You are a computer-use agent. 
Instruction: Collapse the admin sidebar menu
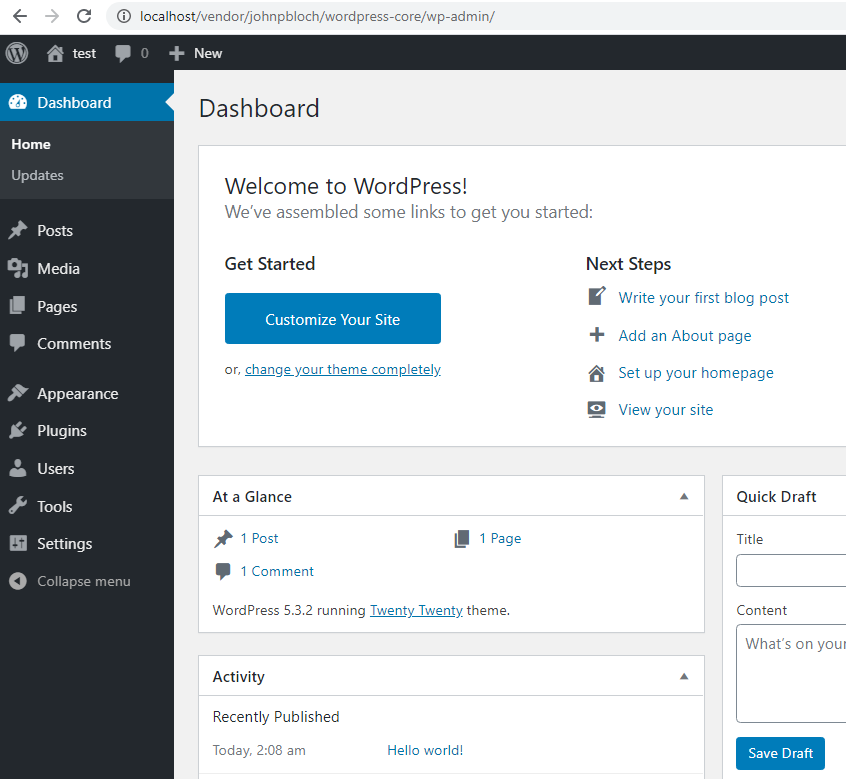(x=70, y=582)
